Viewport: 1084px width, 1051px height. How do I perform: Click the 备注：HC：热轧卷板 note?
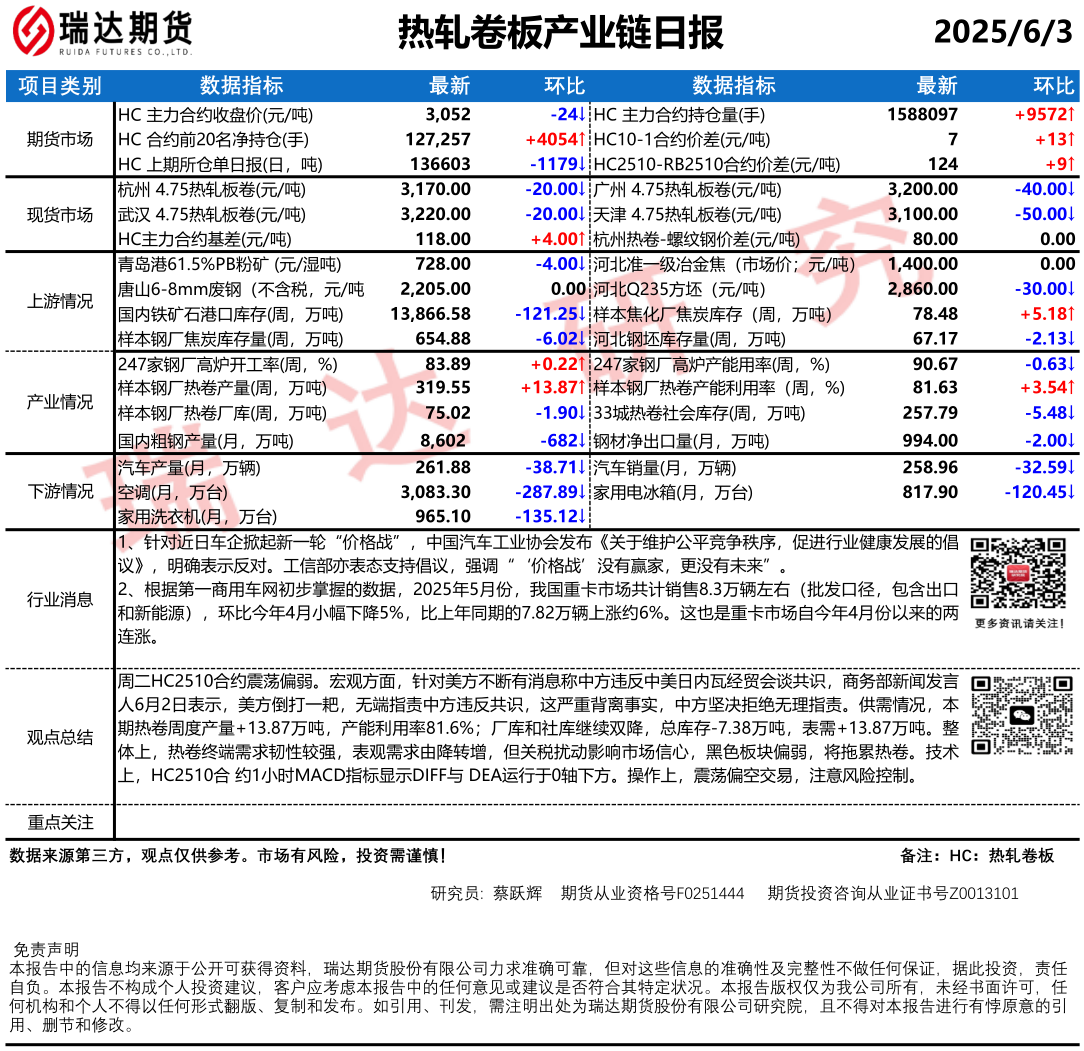coord(977,856)
